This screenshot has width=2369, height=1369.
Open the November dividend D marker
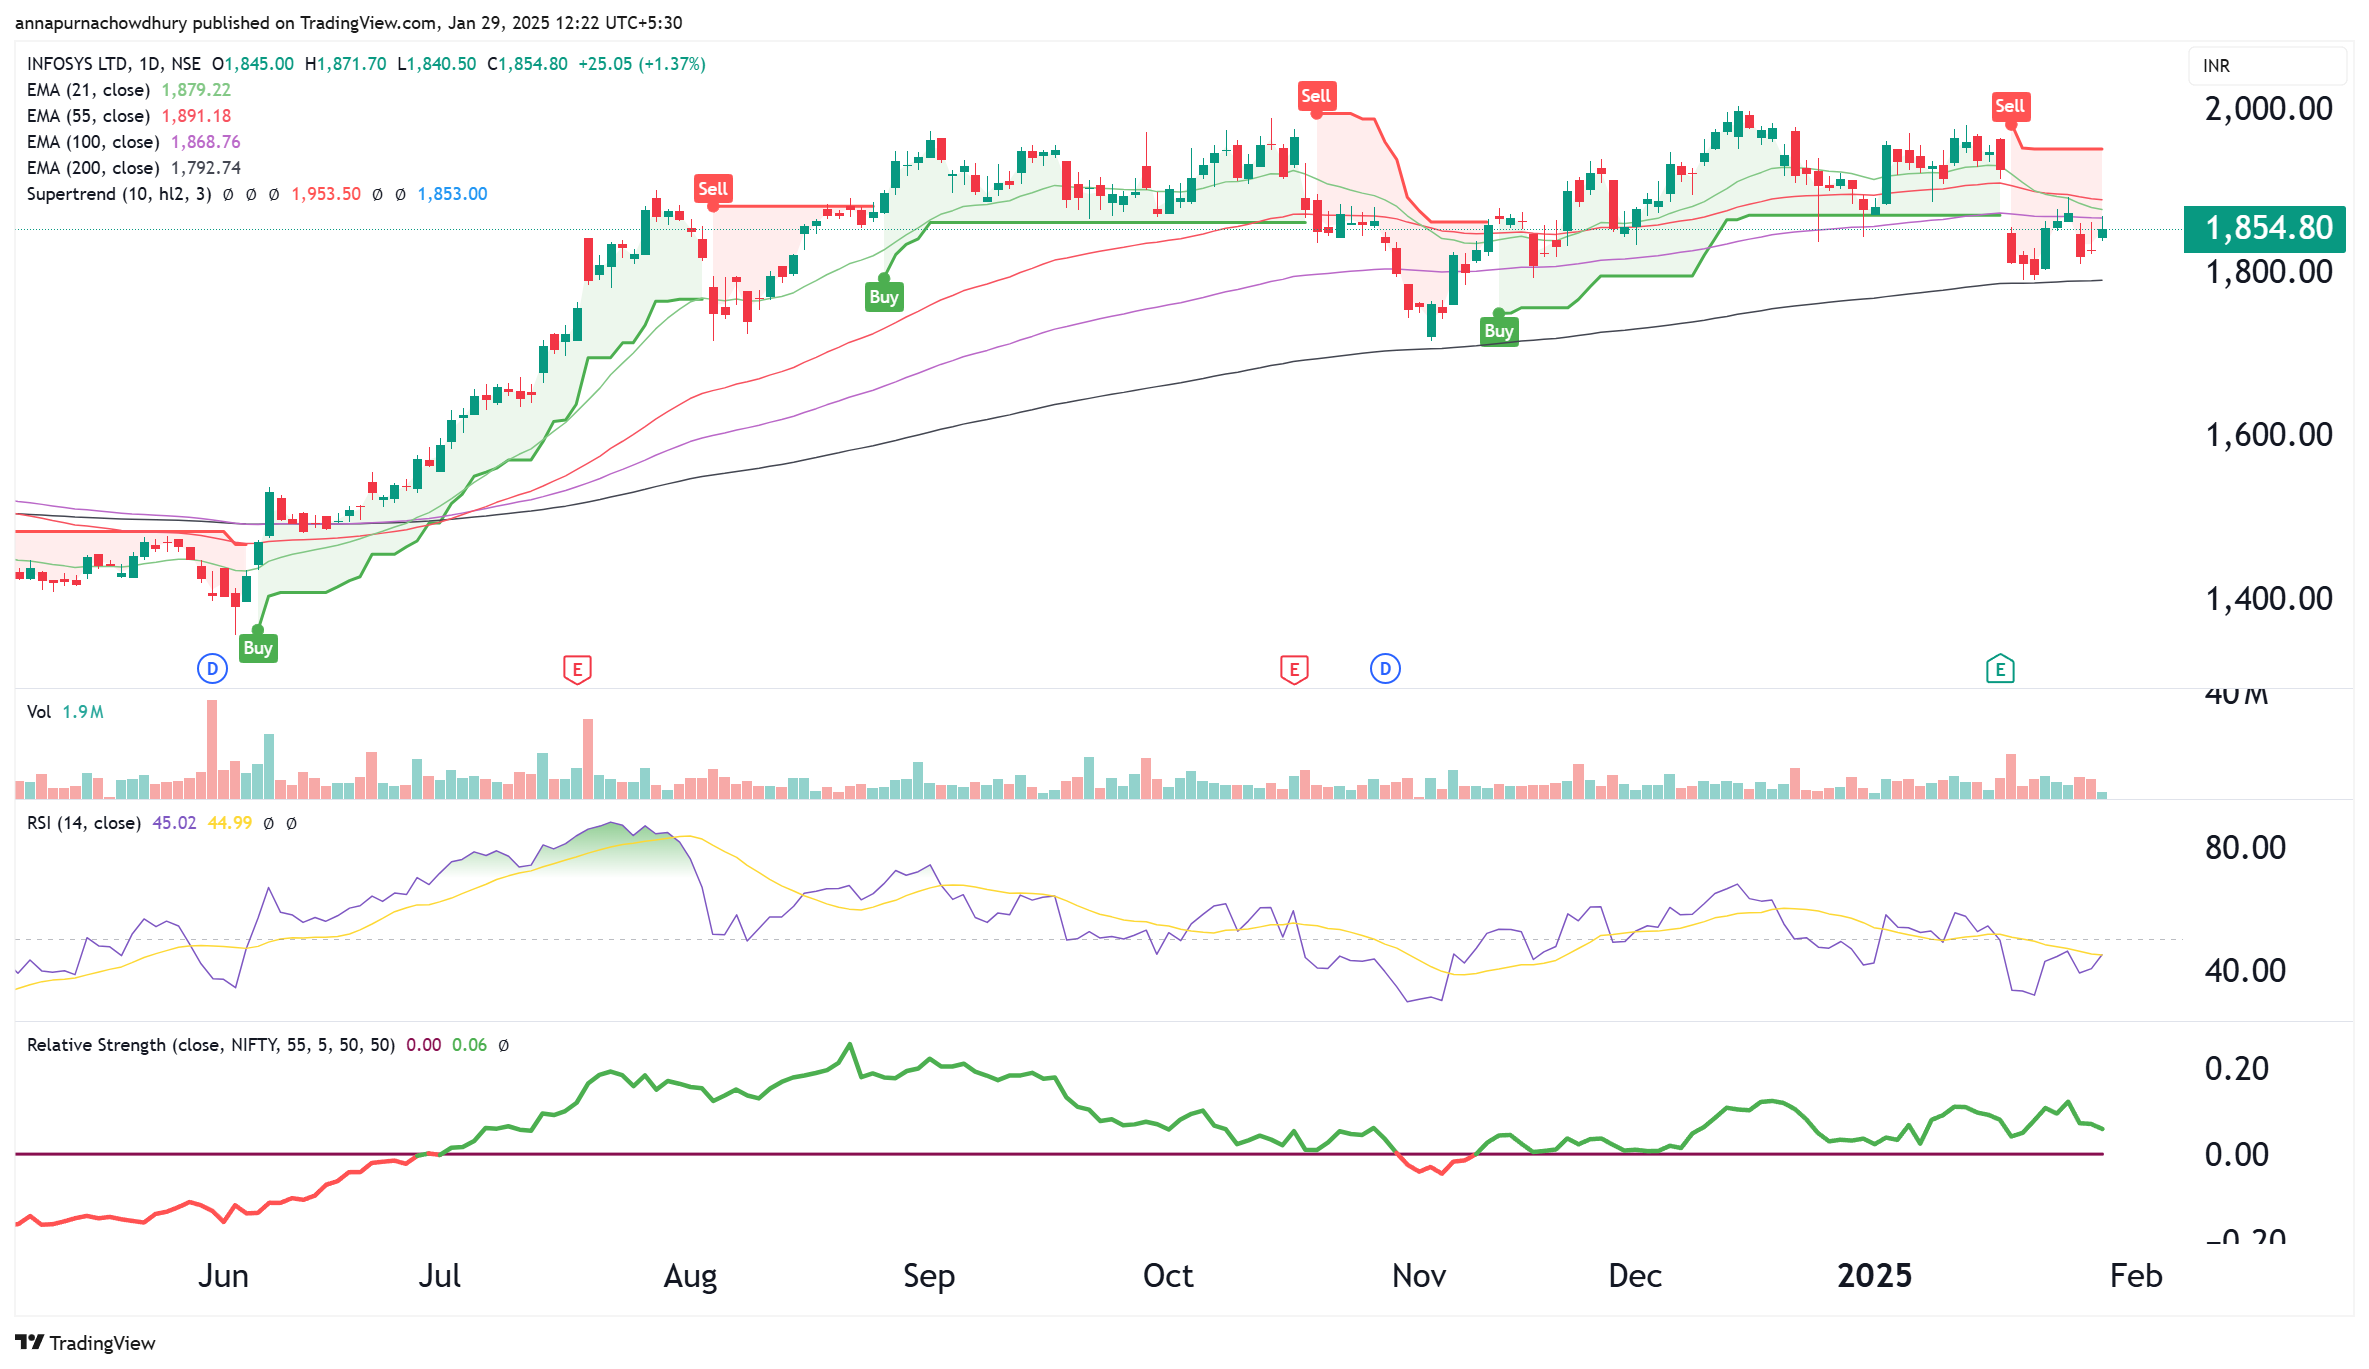[x=1385, y=668]
